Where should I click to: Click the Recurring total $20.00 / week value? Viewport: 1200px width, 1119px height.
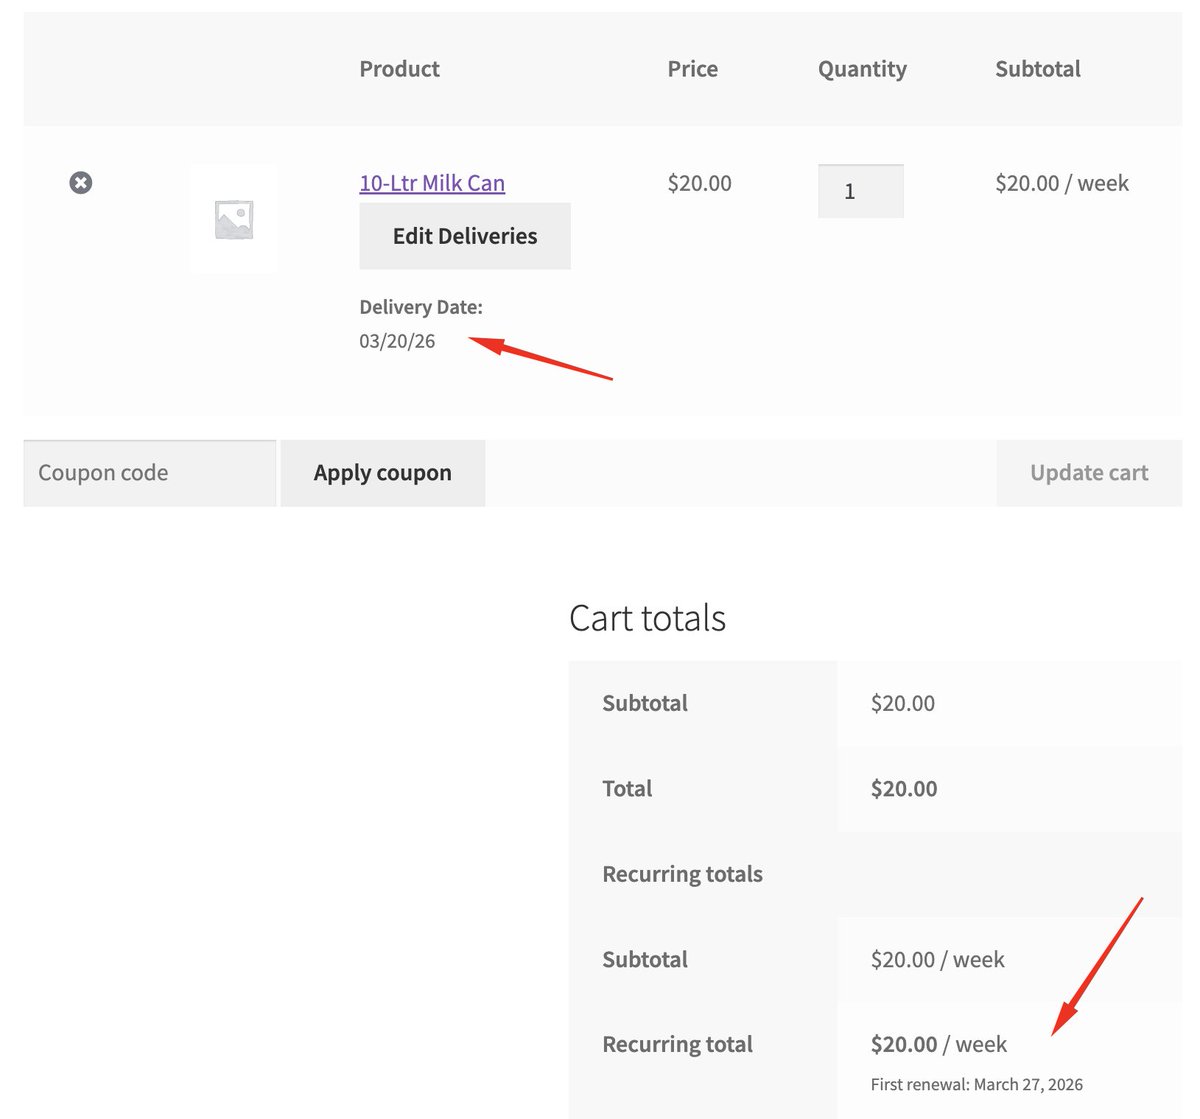click(938, 1044)
